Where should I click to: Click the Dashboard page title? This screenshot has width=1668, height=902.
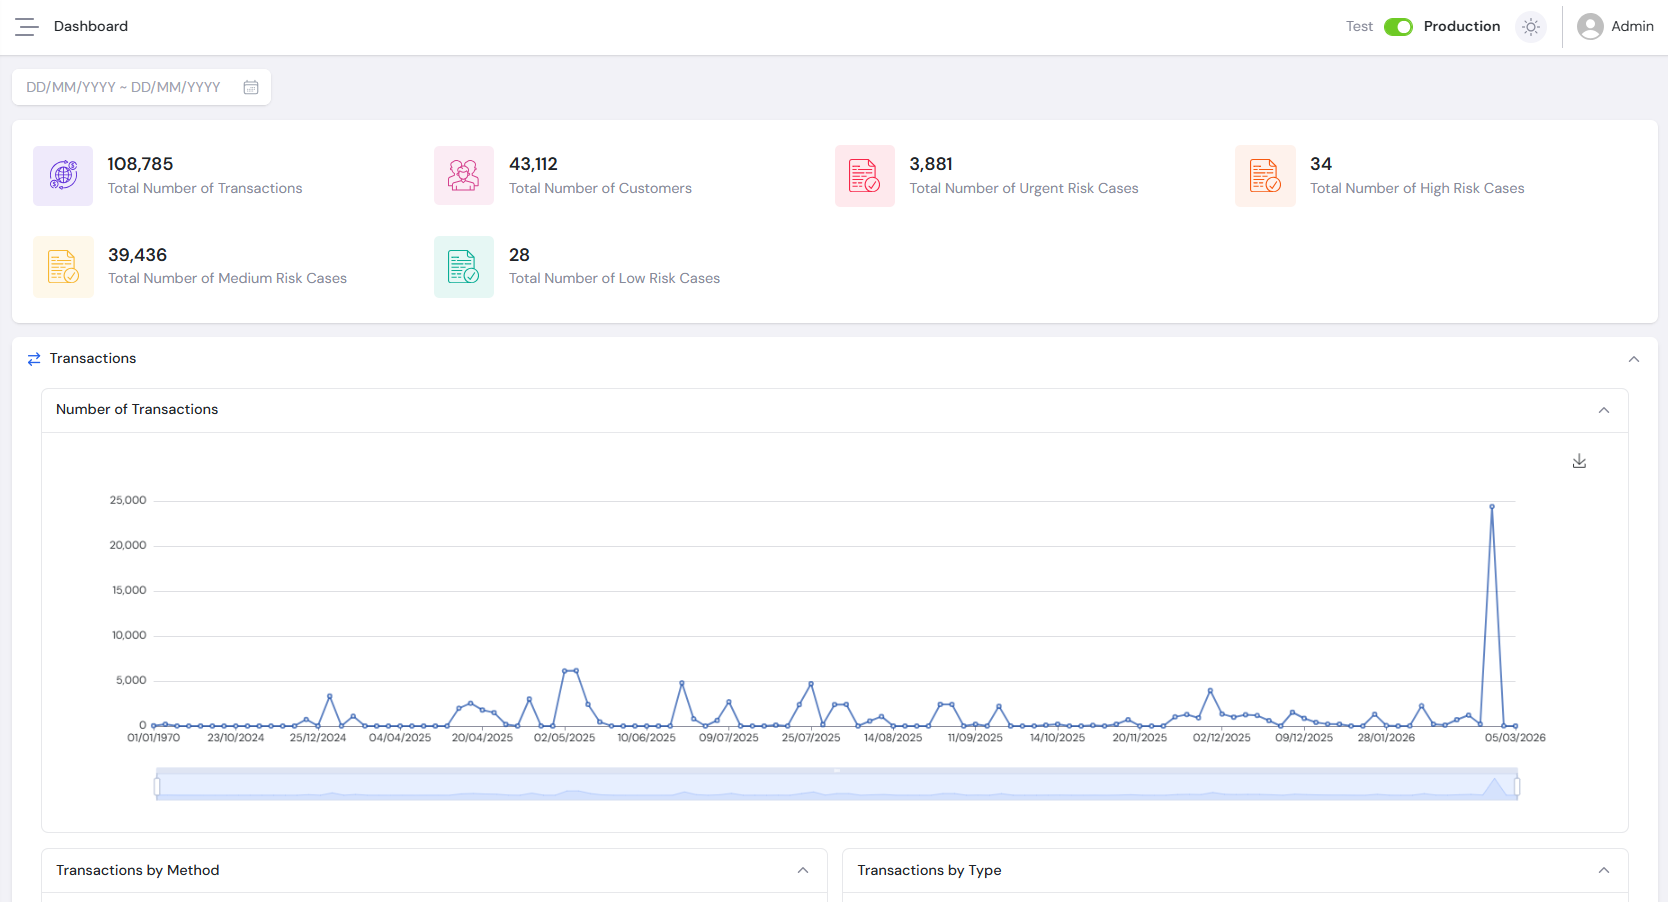[91, 26]
